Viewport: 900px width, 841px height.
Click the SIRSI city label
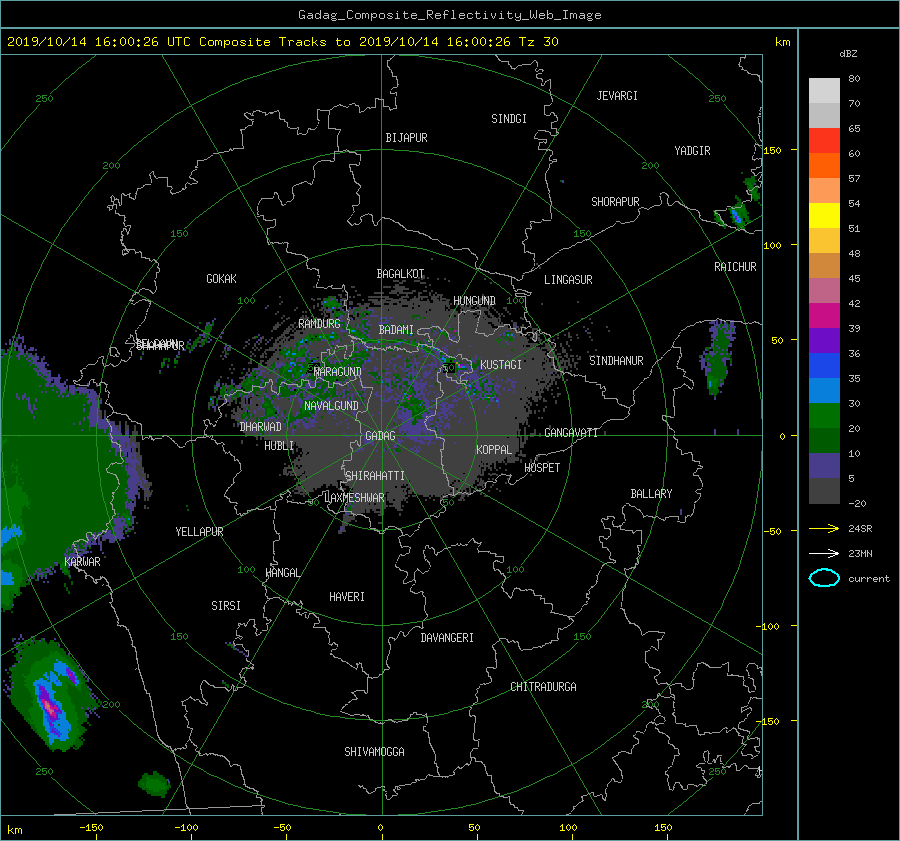[226, 606]
